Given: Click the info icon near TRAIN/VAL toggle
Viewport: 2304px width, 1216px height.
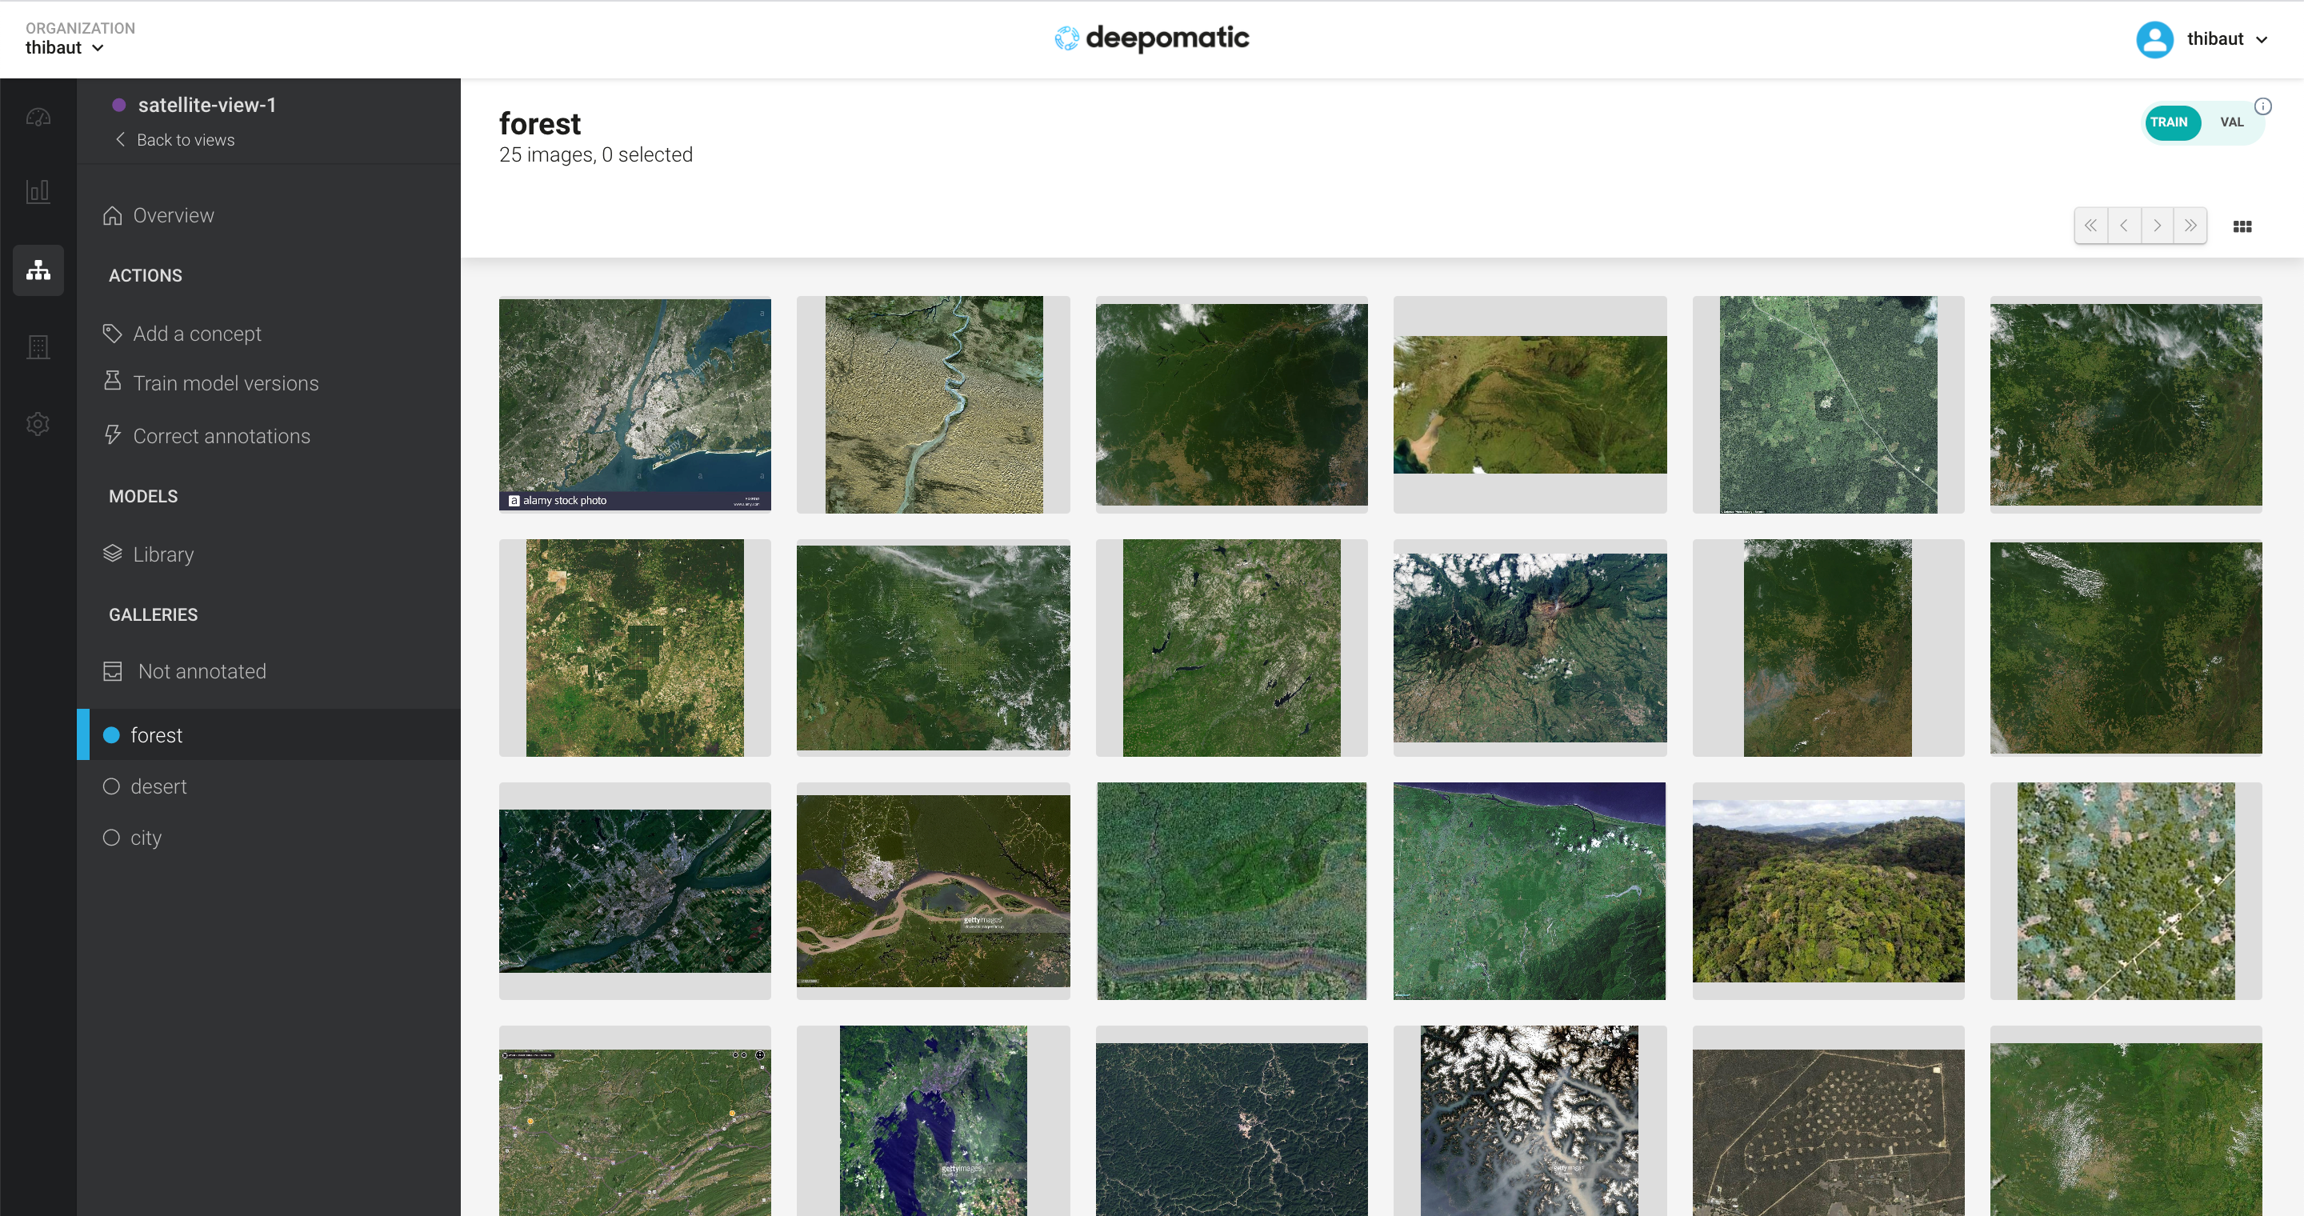Looking at the screenshot, I should coord(2263,106).
